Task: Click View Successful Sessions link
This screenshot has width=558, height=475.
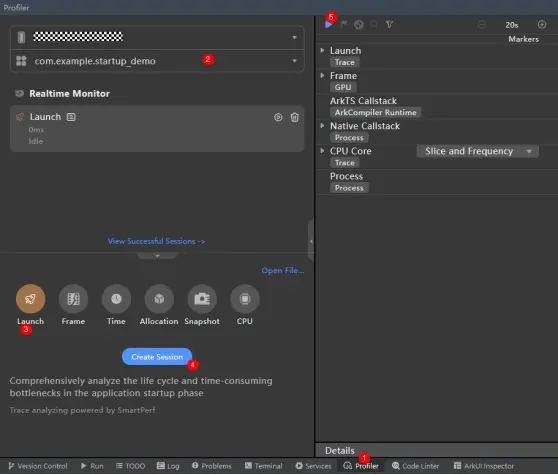Action: click(x=156, y=241)
